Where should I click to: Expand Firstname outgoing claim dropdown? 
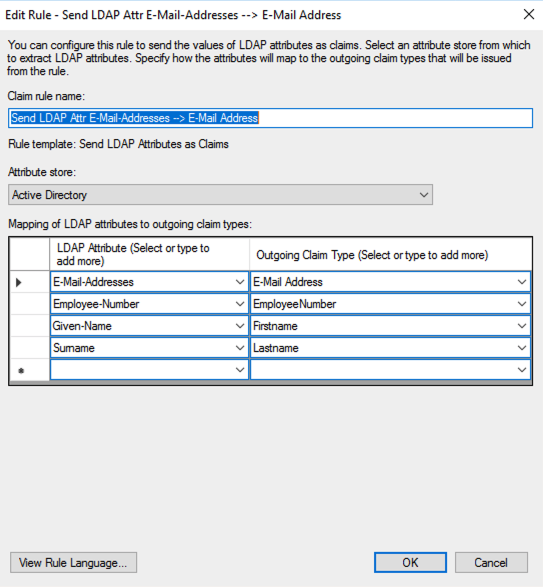(522, 326)
